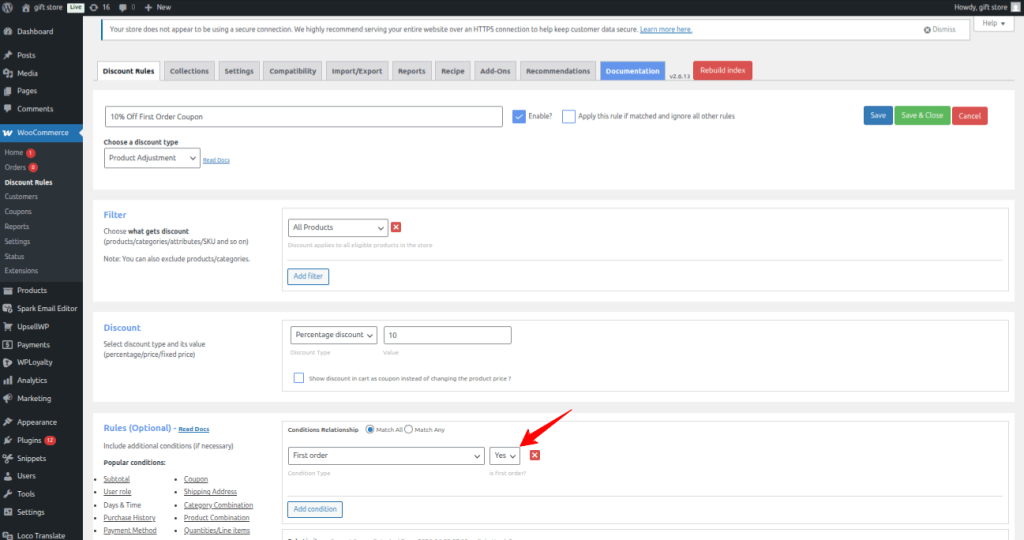Open Marketing megaphone icon

pyautogui.click(x=8, y=398)
